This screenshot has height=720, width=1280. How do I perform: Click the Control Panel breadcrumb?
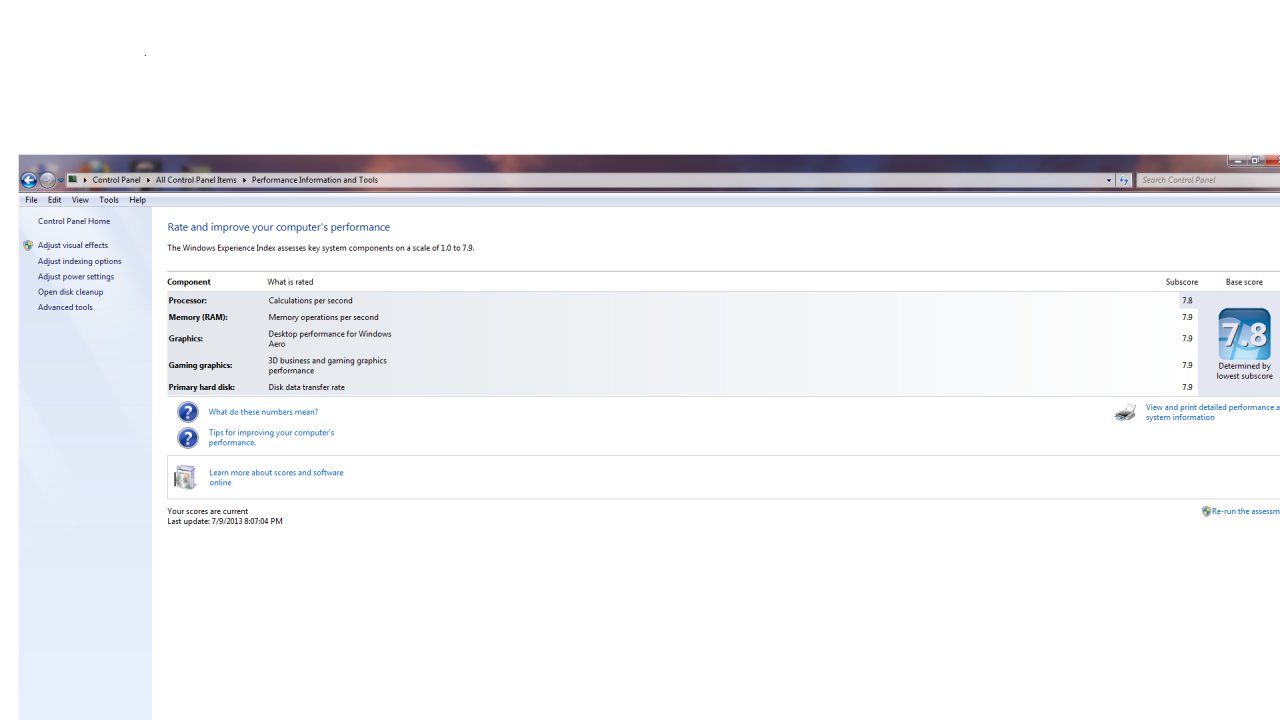(116, 180)
